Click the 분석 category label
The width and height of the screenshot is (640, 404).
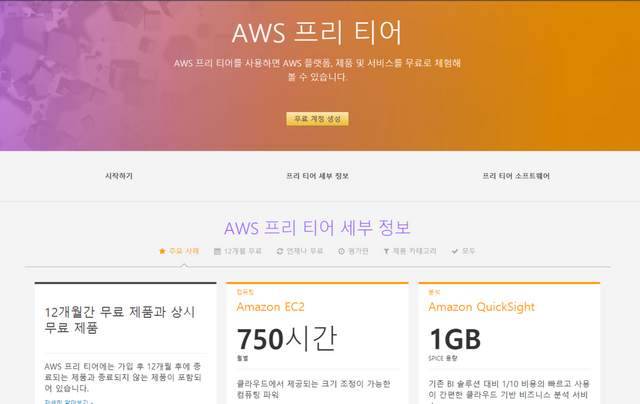(434, 292)
